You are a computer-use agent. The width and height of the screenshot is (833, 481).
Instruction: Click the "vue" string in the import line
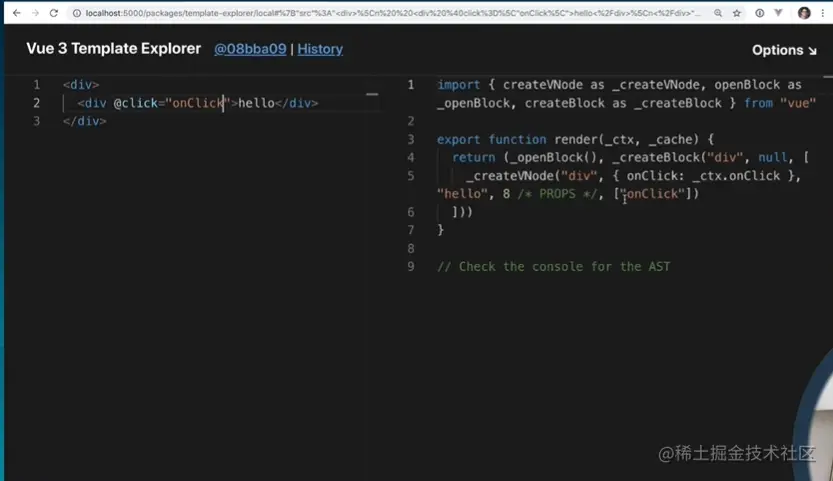[797, 103]
